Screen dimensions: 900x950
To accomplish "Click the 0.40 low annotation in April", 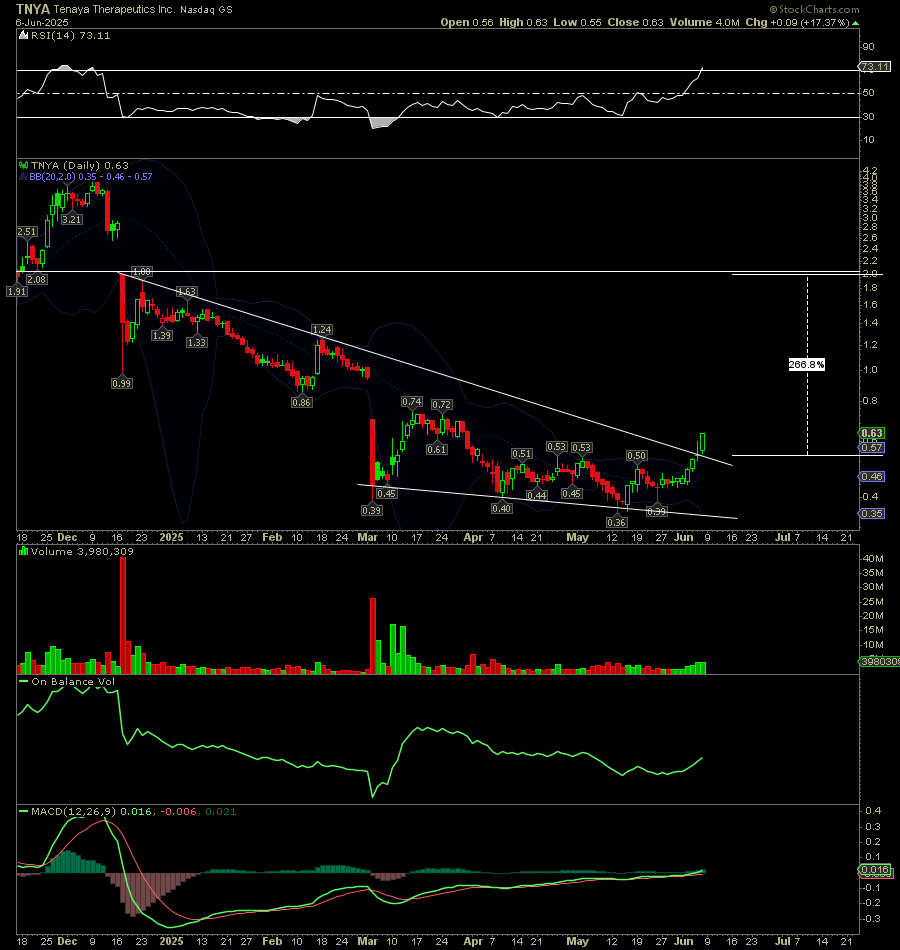I will [x=502, y=508].
